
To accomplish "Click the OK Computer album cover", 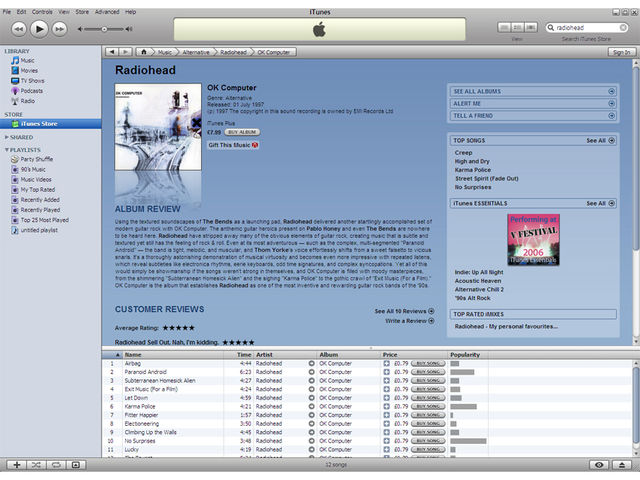I will pyautogui.click(x=158, y=127).
